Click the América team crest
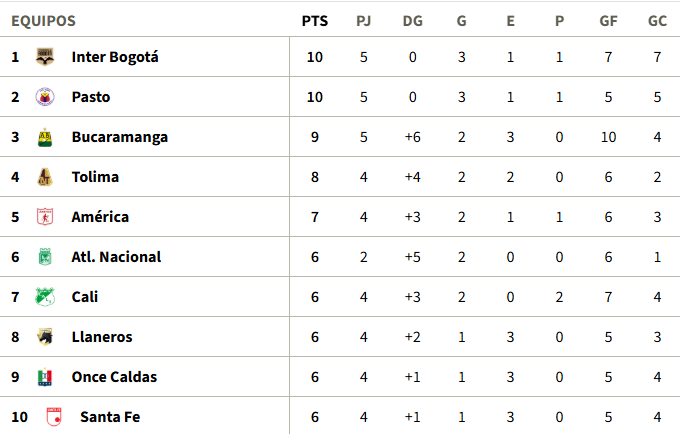Viewport: 680px width, 434px height. coord(44,217)
